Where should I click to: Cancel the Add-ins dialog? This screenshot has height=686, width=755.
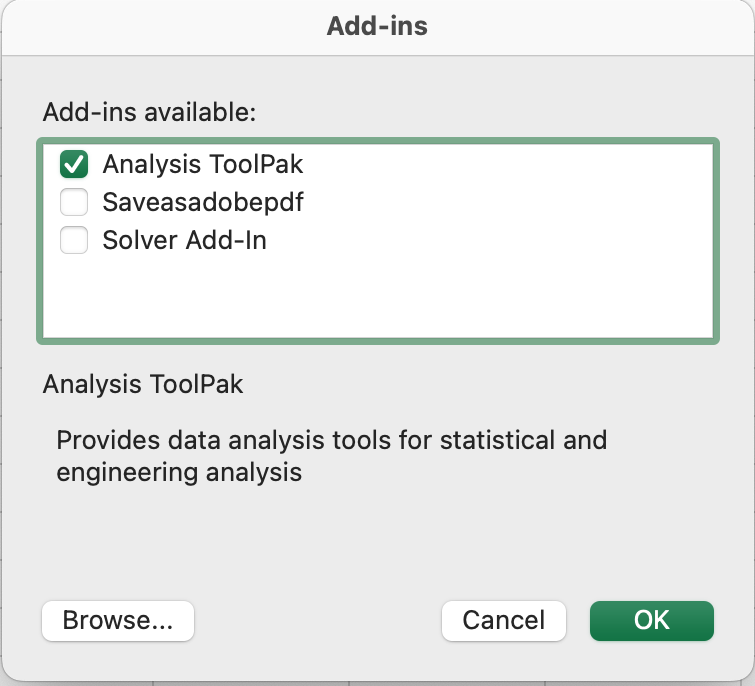point(504,621)
